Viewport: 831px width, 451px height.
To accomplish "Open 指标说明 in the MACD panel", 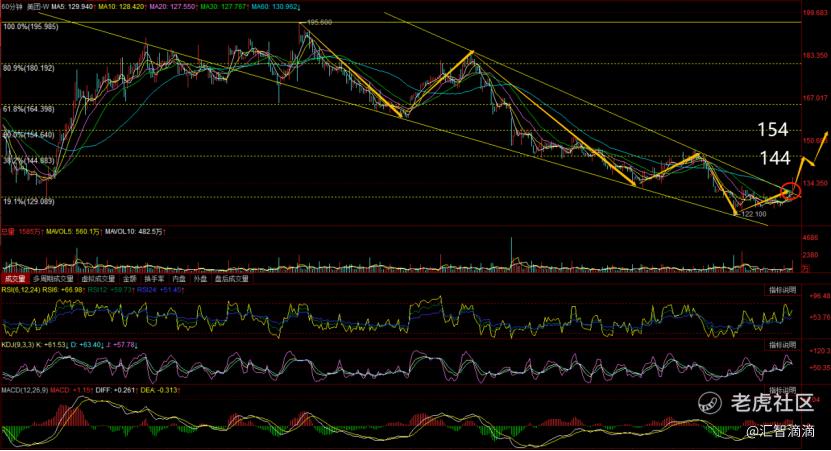I will 782,390.
